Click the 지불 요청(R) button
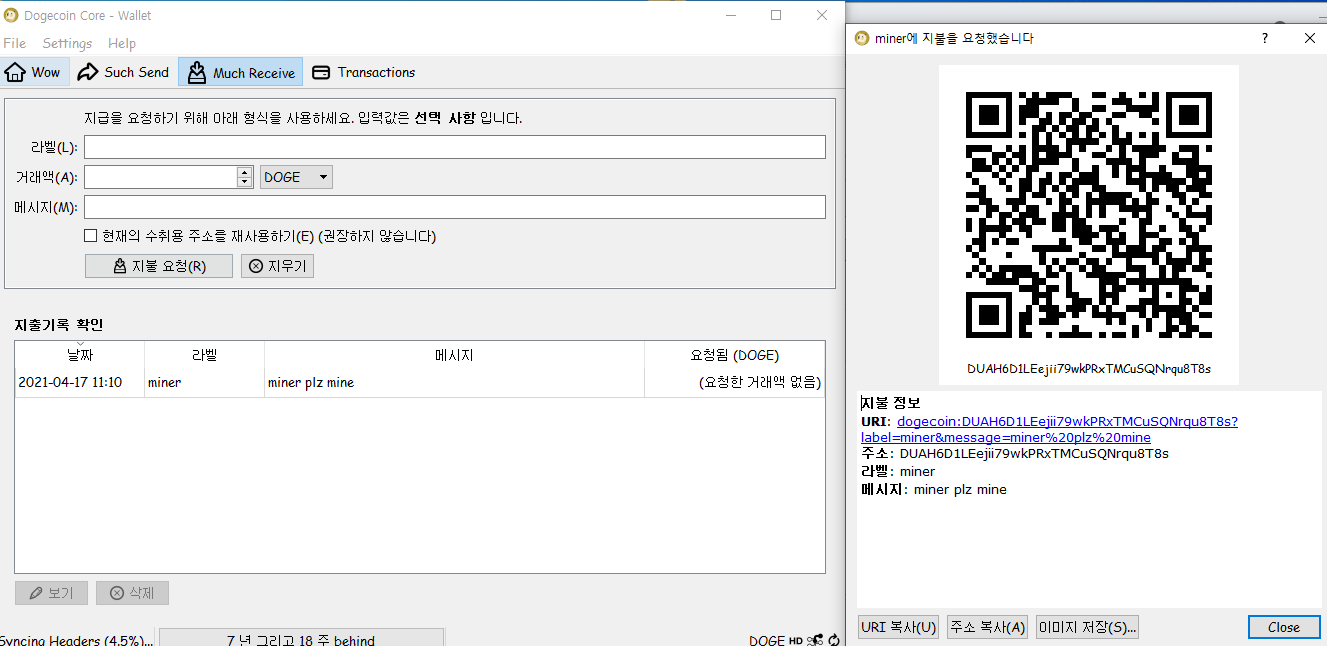 (x=159, y=266)
